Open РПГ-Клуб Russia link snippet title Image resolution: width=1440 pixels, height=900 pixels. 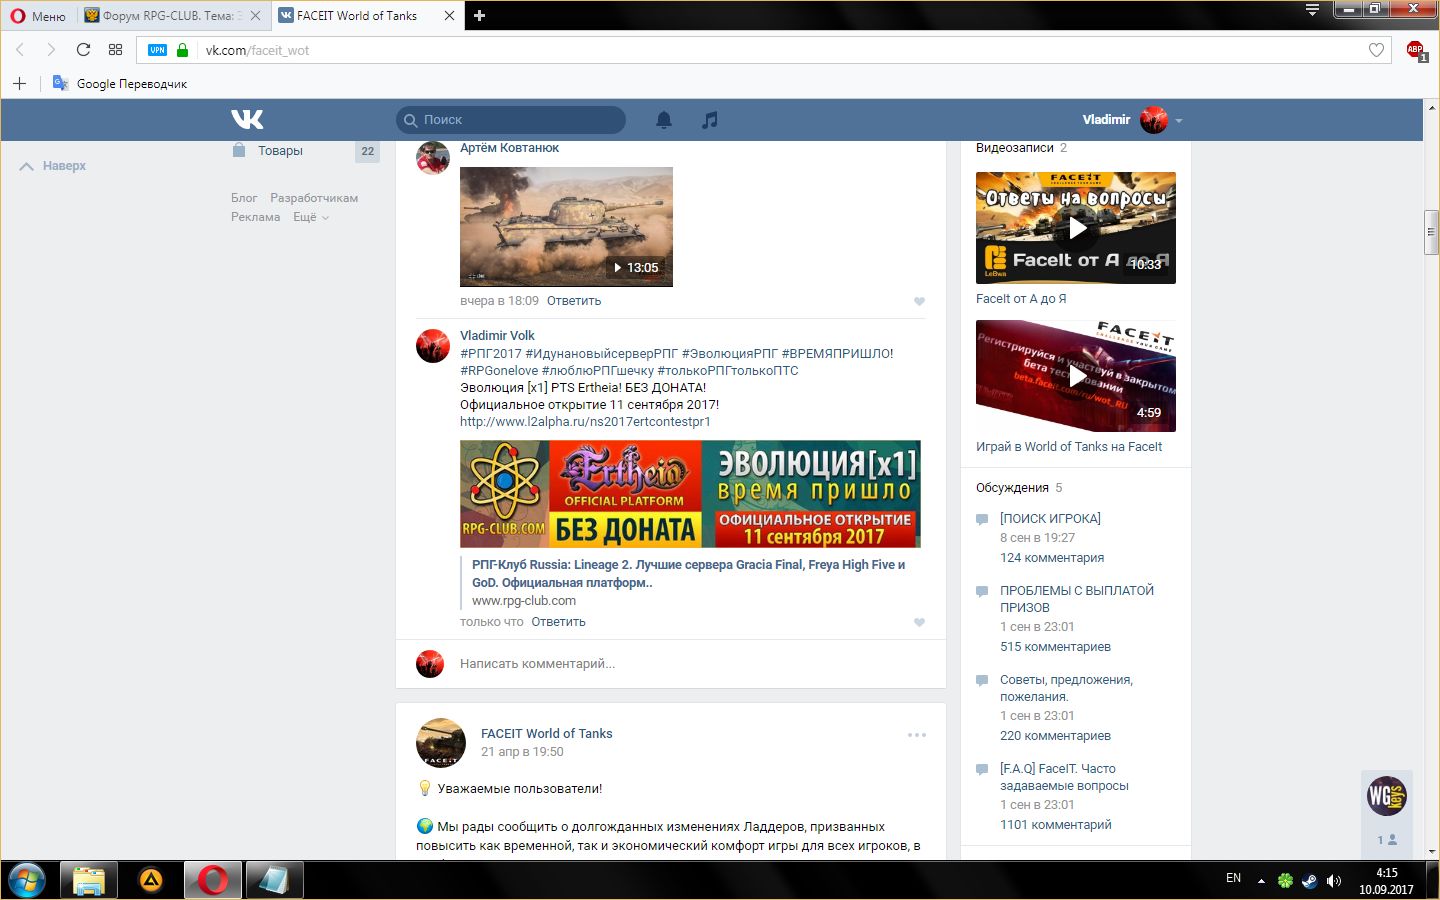pyautogui.click(x=688, y=574)
